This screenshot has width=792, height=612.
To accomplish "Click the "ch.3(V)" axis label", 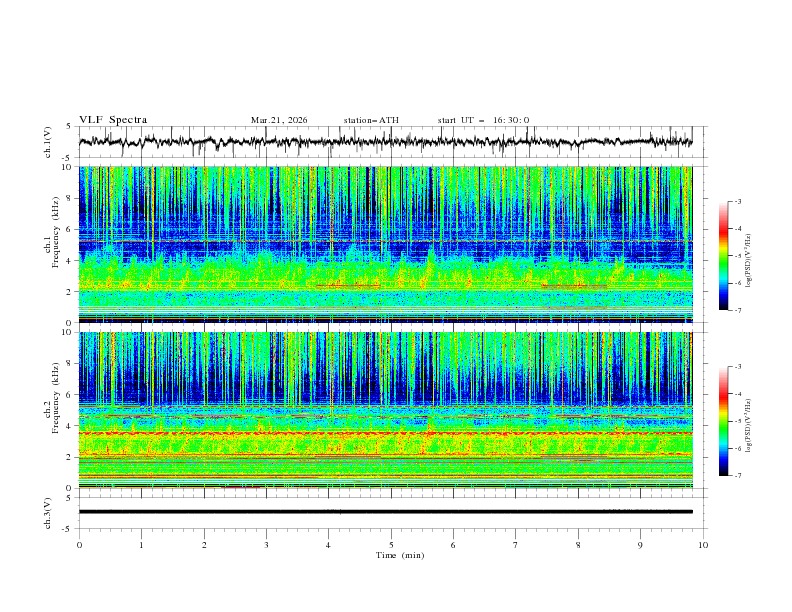I will pyautogui.click(x=48, y=513).
